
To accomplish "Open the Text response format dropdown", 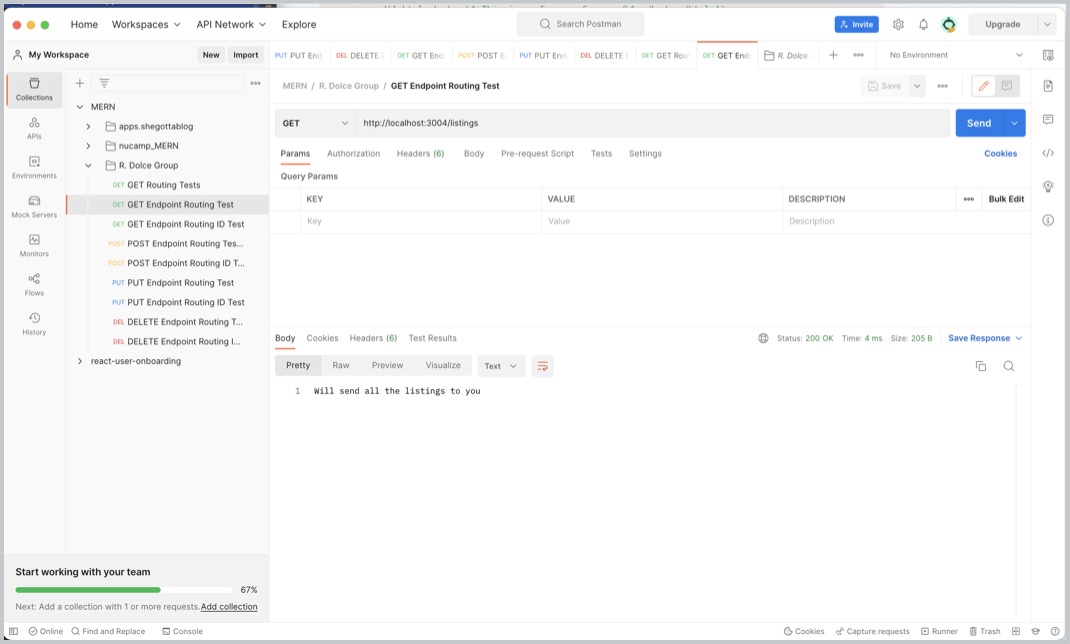I will (501, 366).
